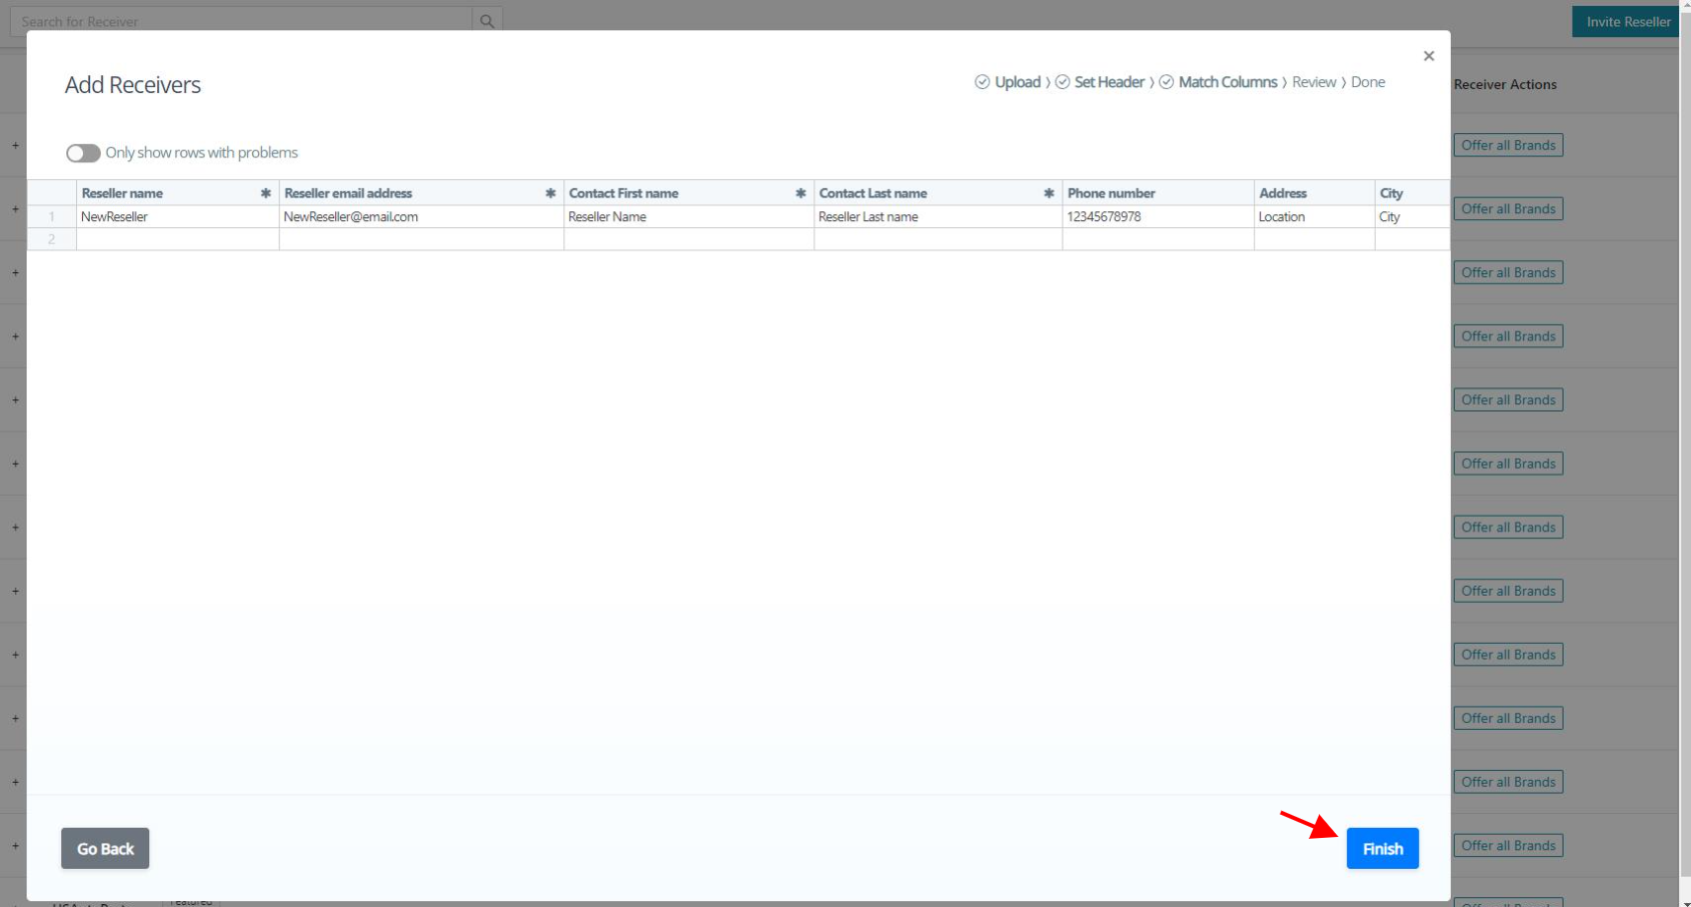Click the Finish button

tap(1381, 848)
